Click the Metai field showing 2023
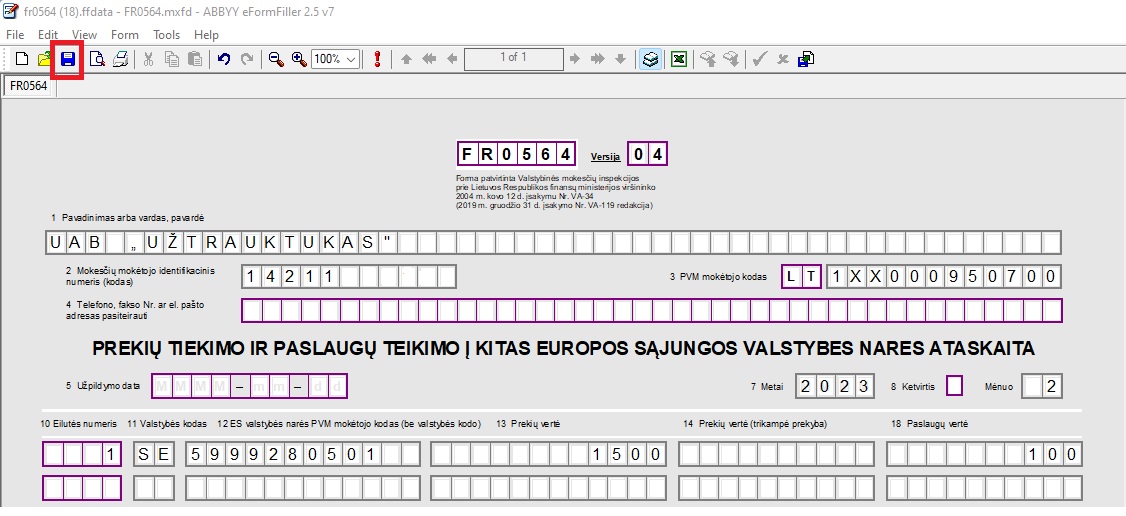 tap(834, 386)
